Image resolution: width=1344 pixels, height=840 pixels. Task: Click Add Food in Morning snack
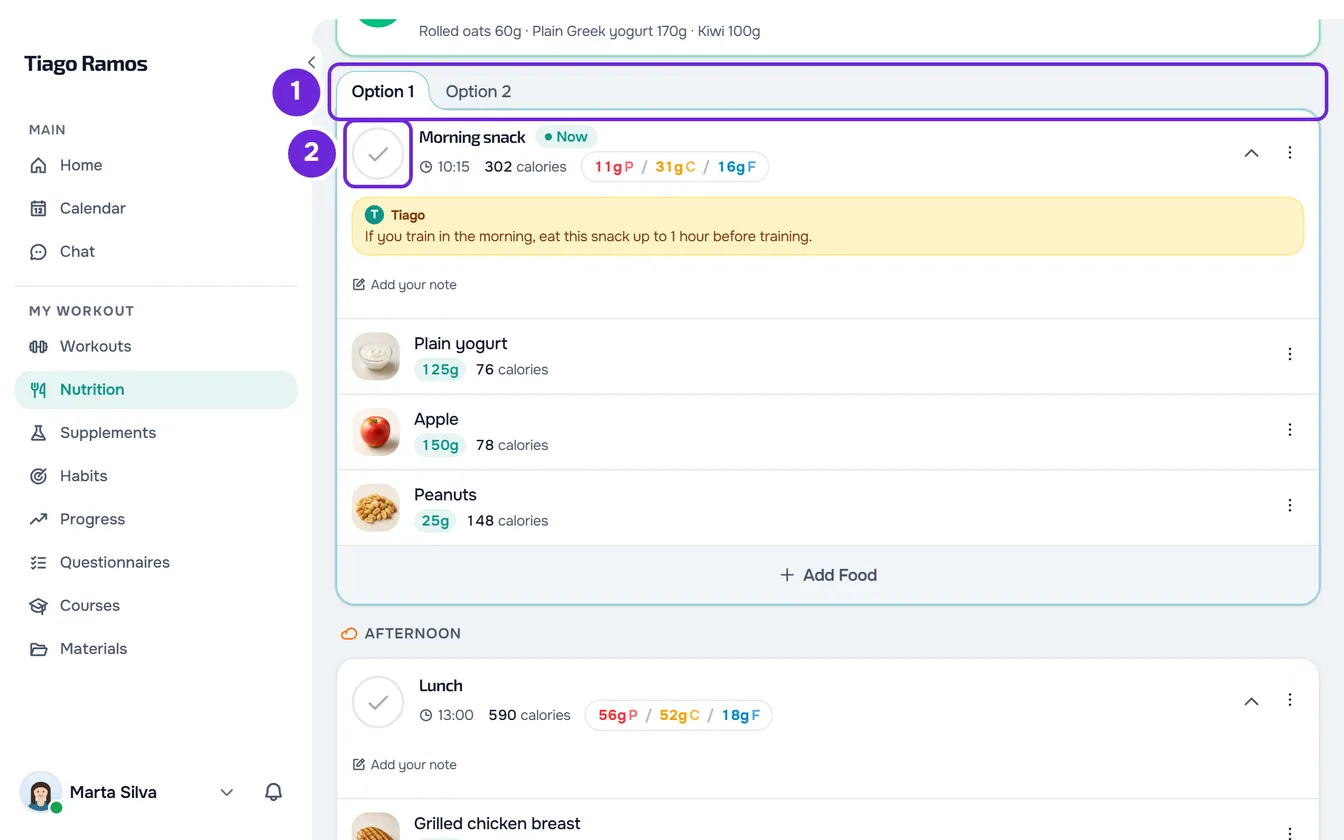coord(828,575)
